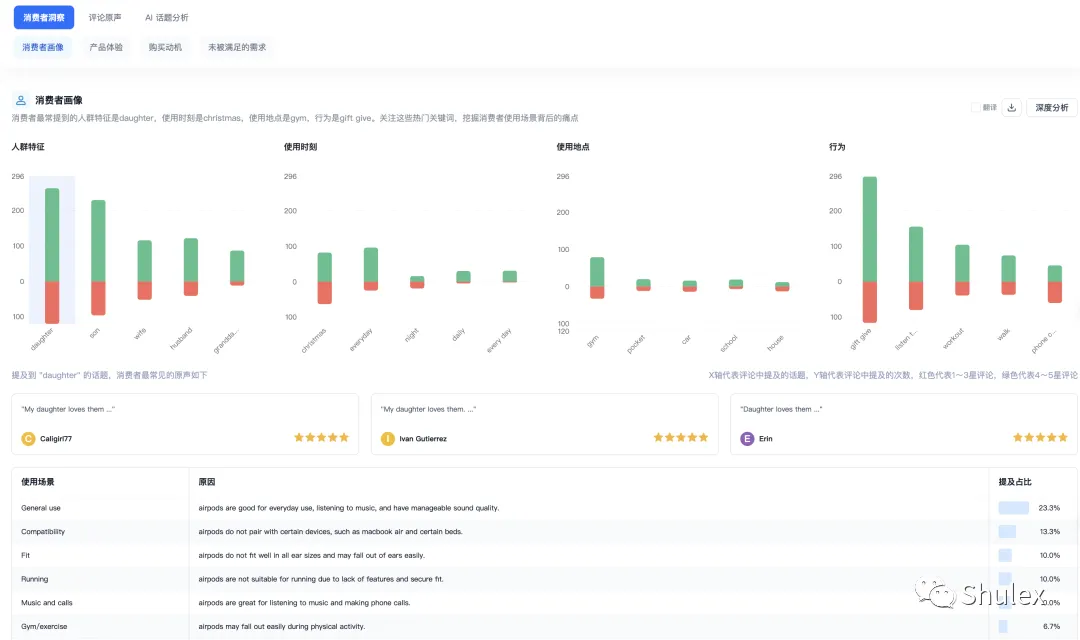1080x640 pixels.
Task: Click the pocket bar in 使用地点 chart
Action: pyautogui.click(x=643, y=285)
